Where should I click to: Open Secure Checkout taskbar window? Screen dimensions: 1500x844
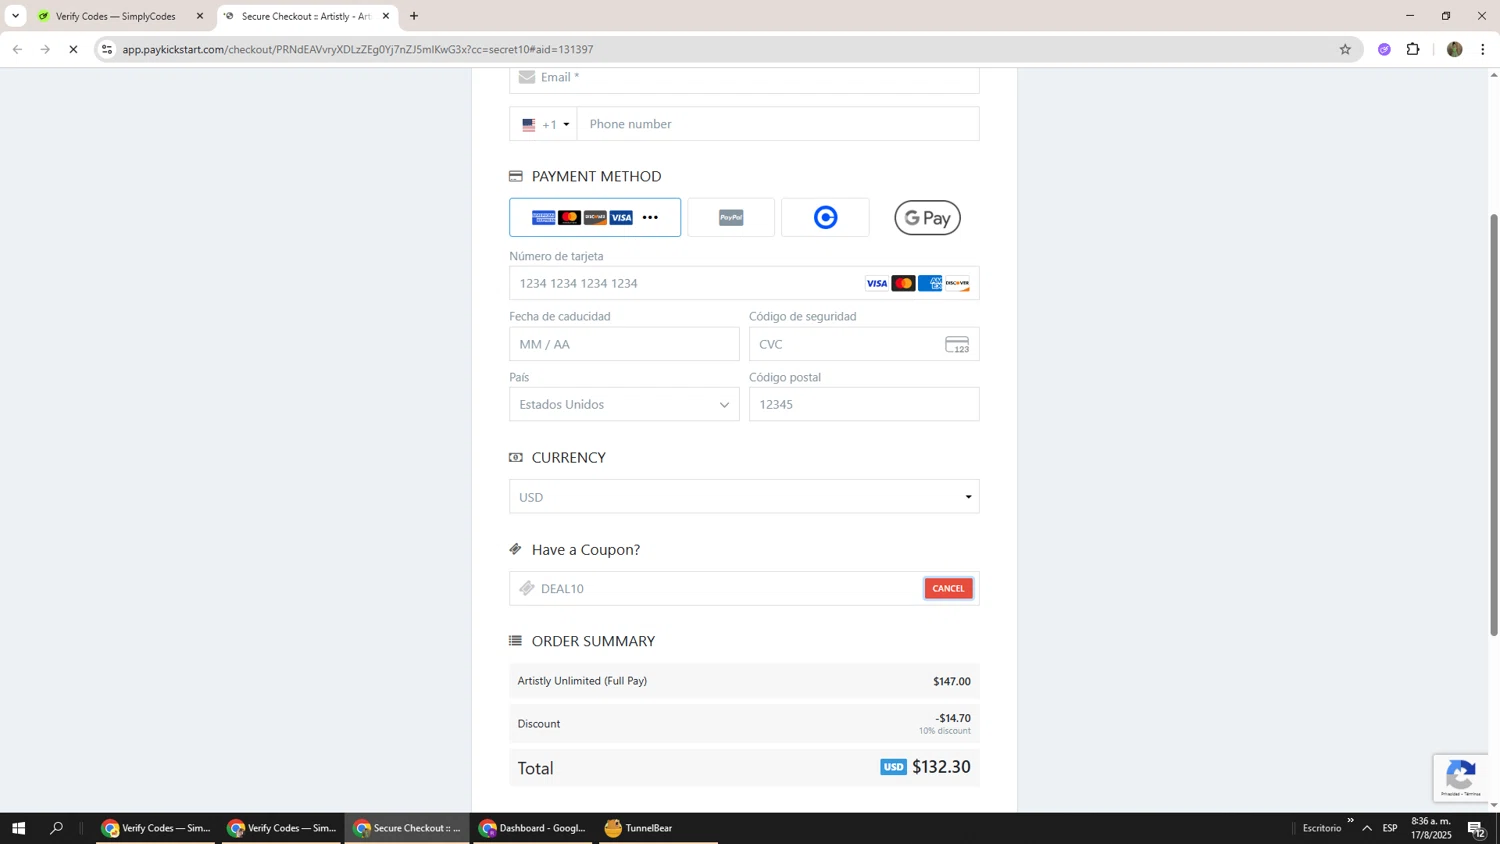pyautogui.click(x=408, y=828)
